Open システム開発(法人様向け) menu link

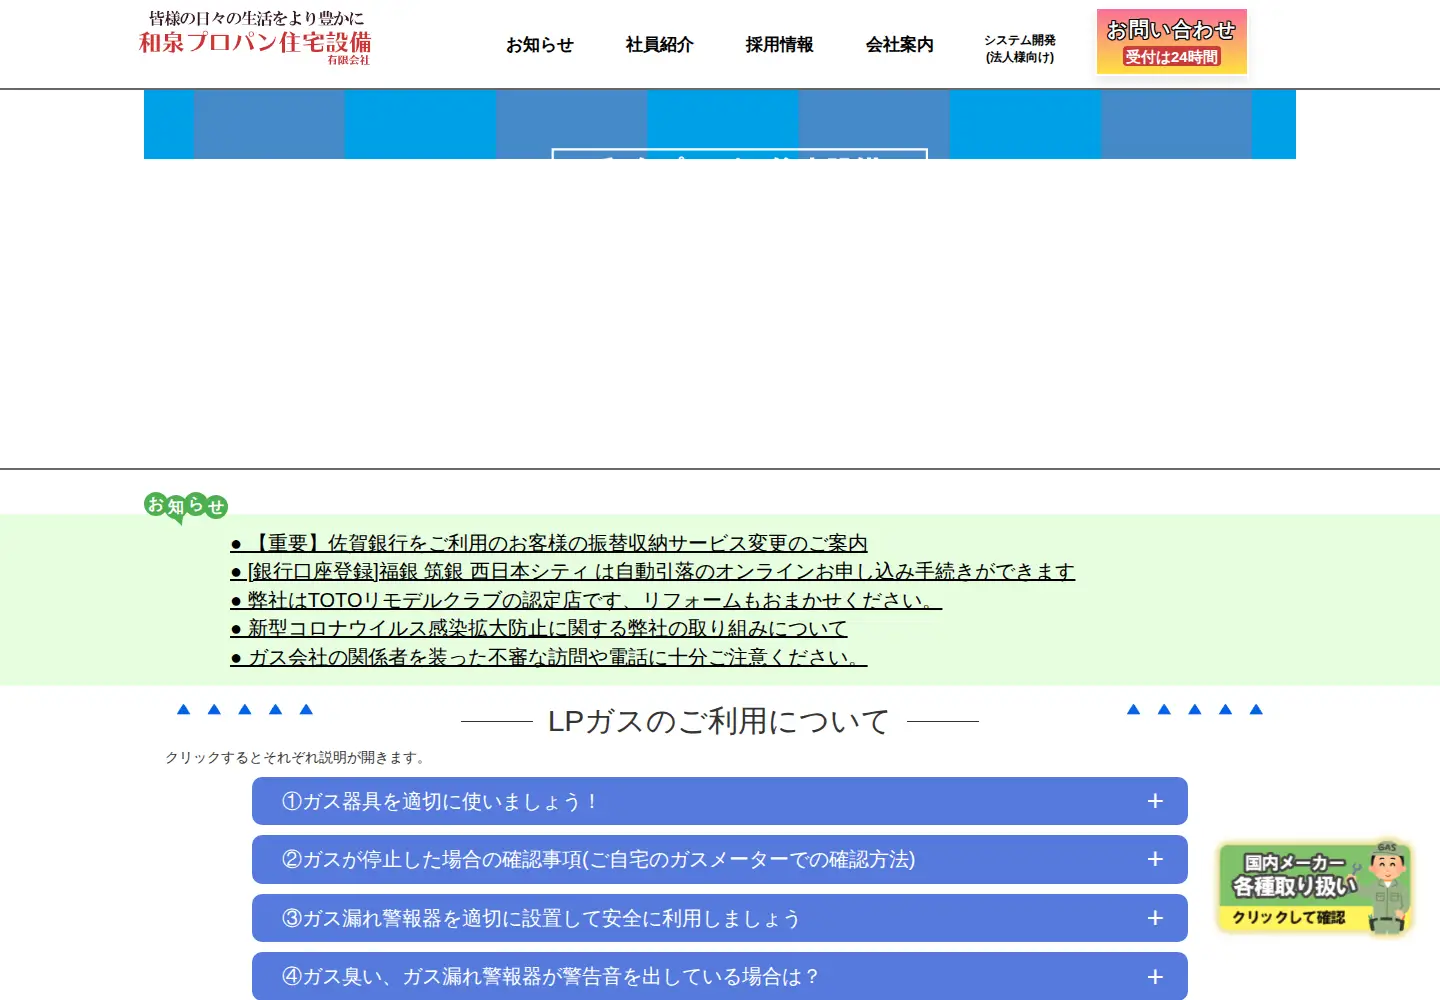[x=1019, y=48]
